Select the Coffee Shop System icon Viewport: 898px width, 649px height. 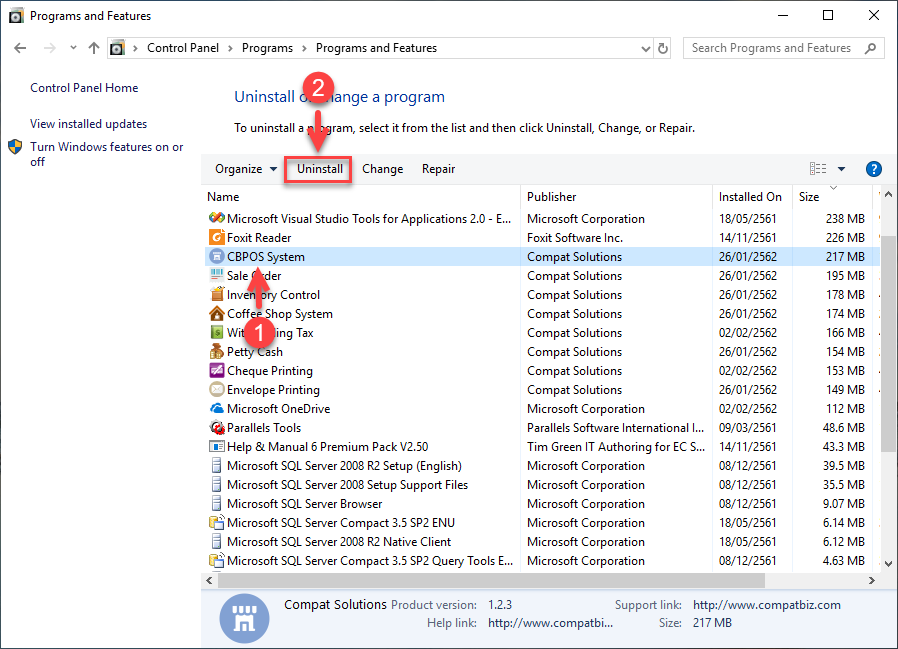pos(216,313)
